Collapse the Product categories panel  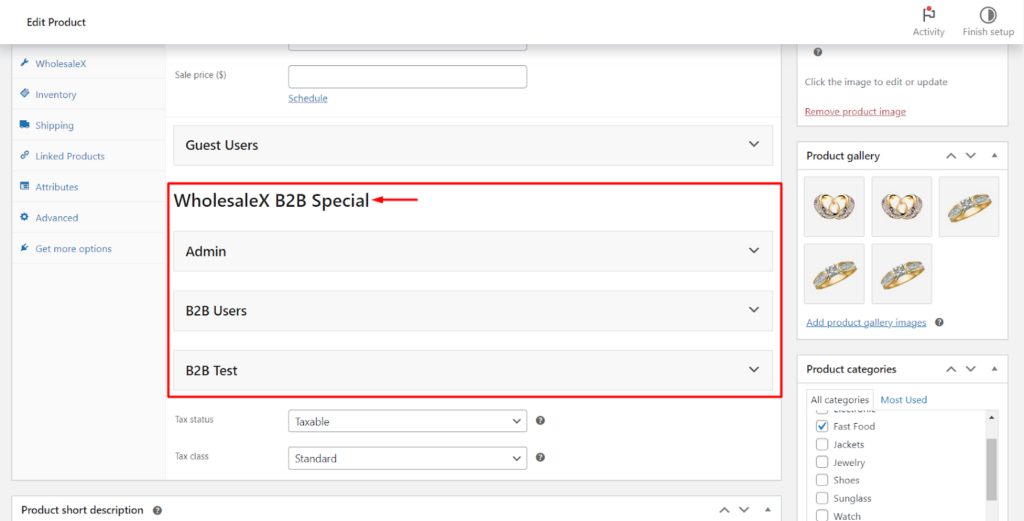994,369
